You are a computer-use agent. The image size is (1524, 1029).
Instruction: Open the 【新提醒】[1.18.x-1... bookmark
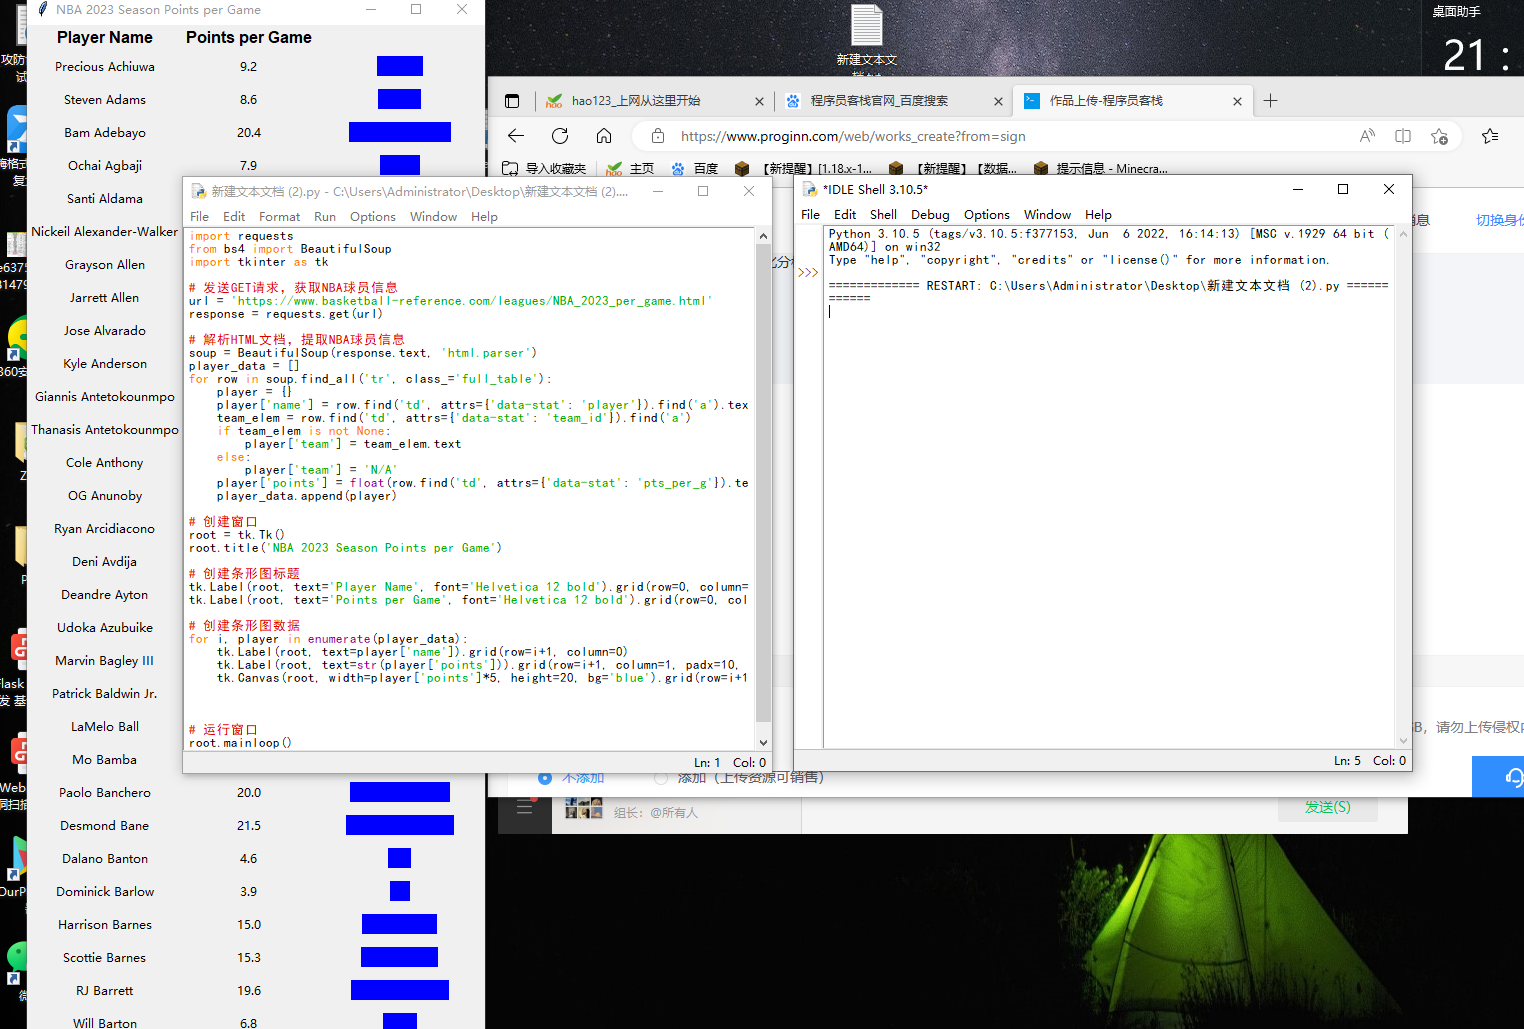click(x=803, y=168)
